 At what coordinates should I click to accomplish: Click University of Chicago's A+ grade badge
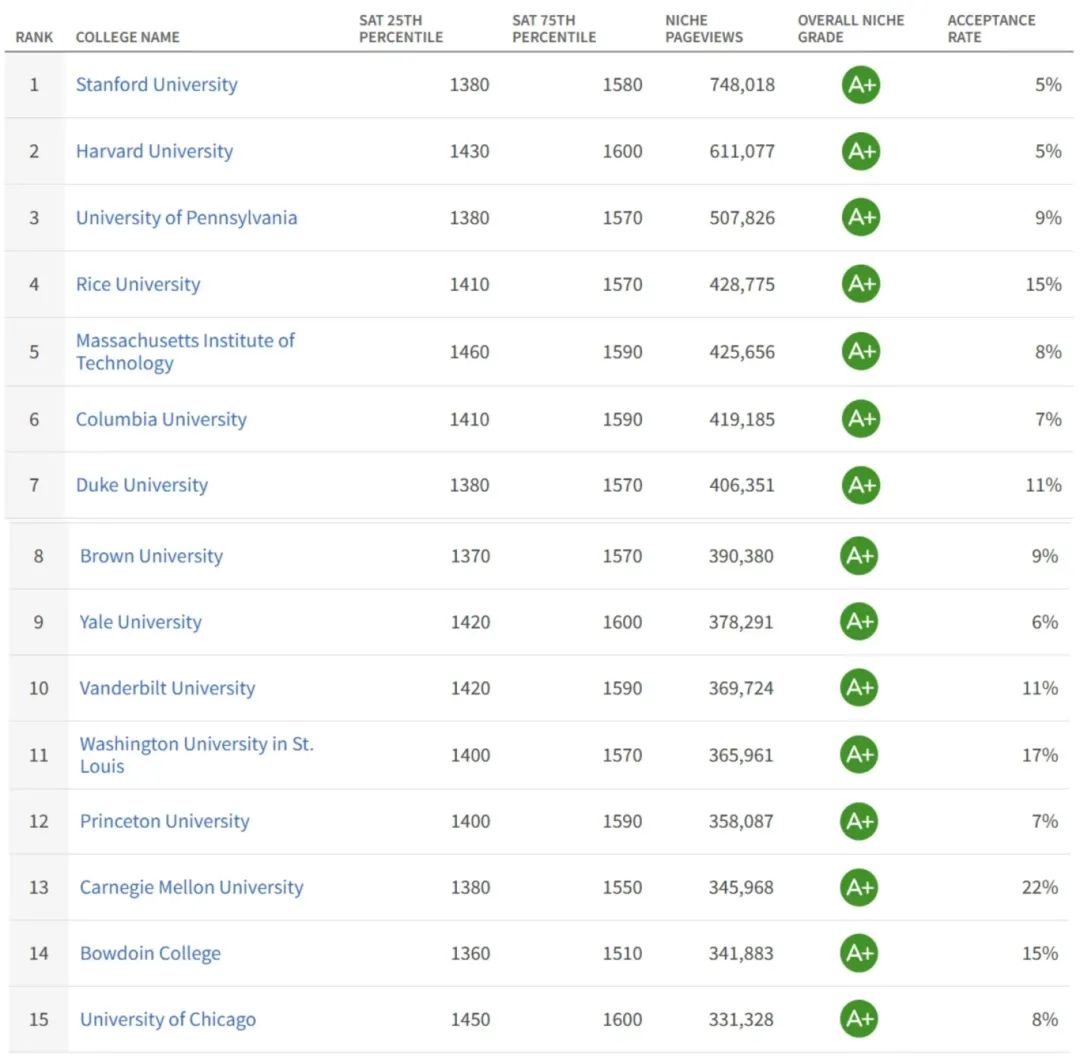pyautogui.click(x=859, y=1019)
